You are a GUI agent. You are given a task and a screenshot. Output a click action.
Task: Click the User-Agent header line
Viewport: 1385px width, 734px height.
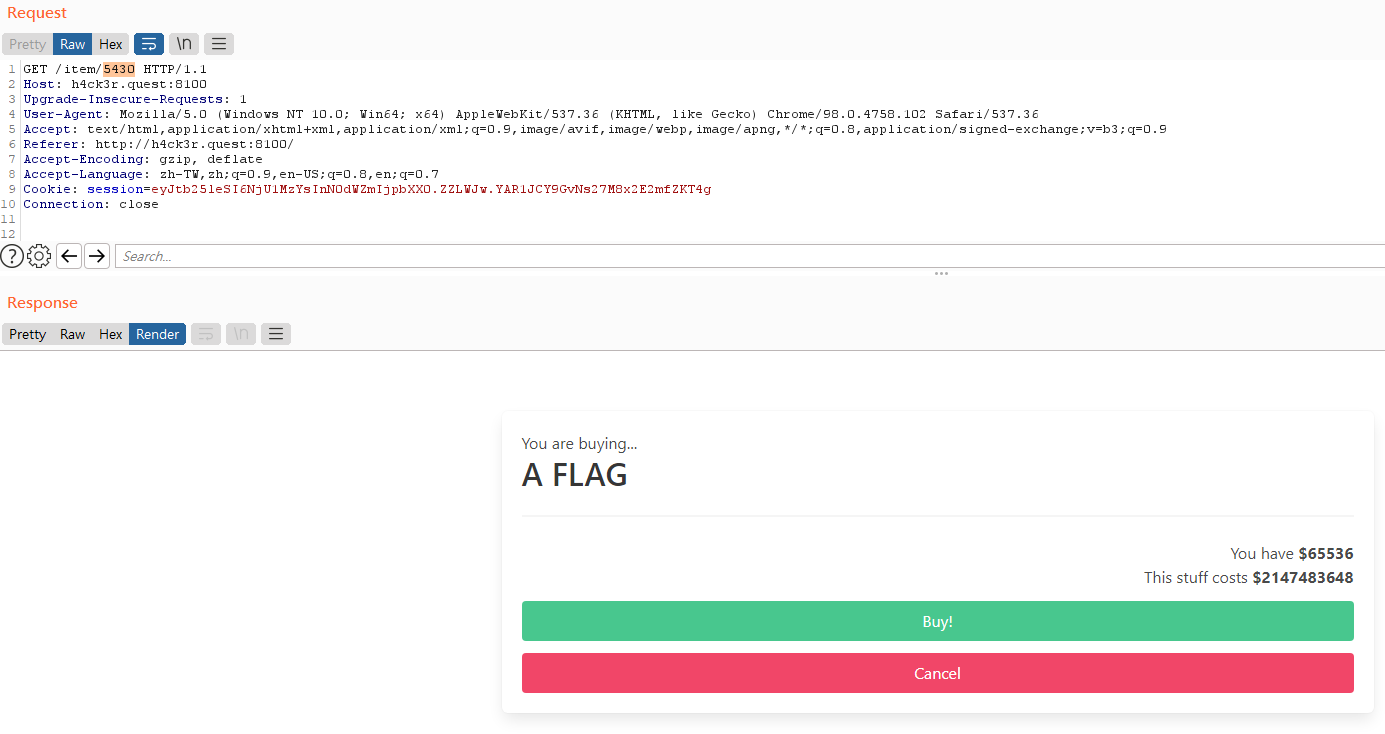coord(531,114)
